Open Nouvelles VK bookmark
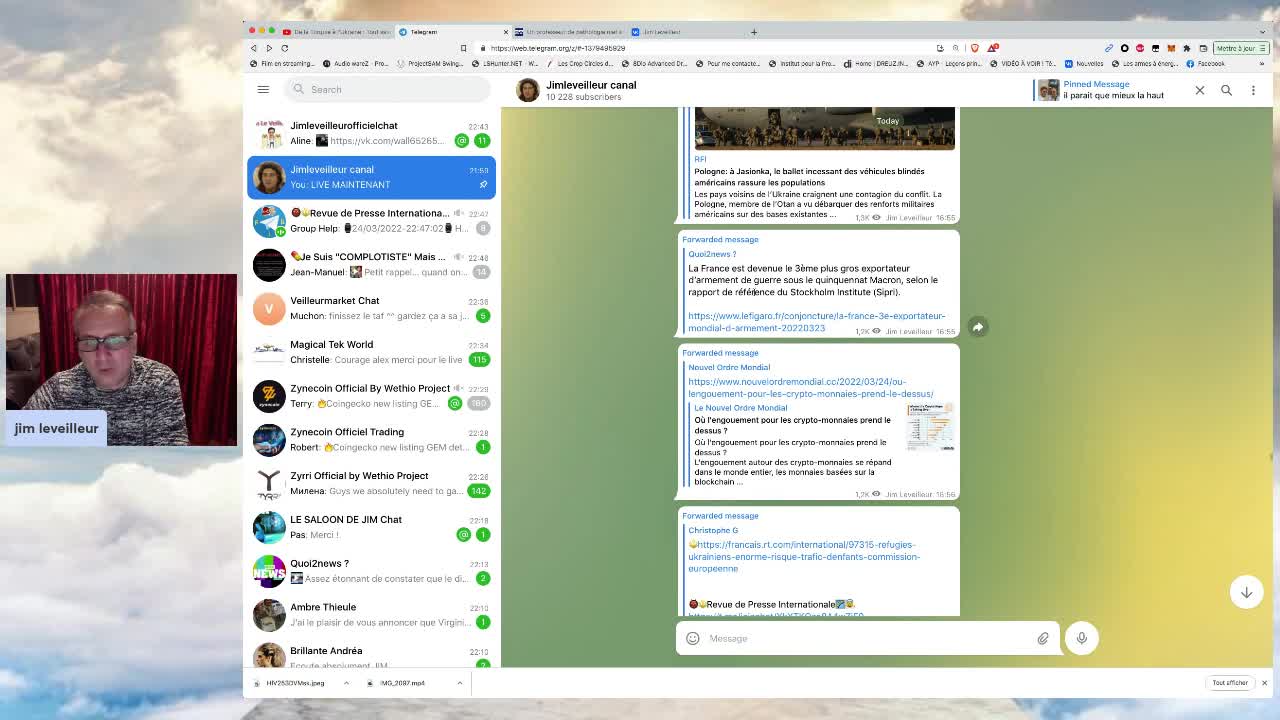The width and height of the screenshot is (1280, 720). [1085, 63]
